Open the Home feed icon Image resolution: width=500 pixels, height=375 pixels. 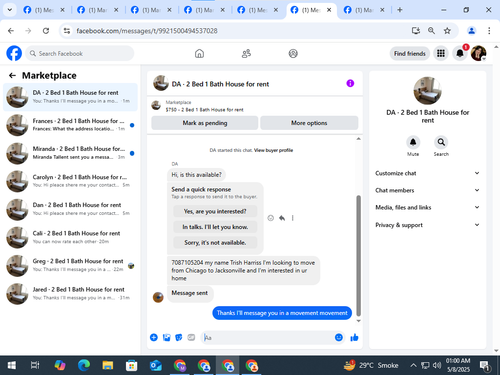pos(199,53)
